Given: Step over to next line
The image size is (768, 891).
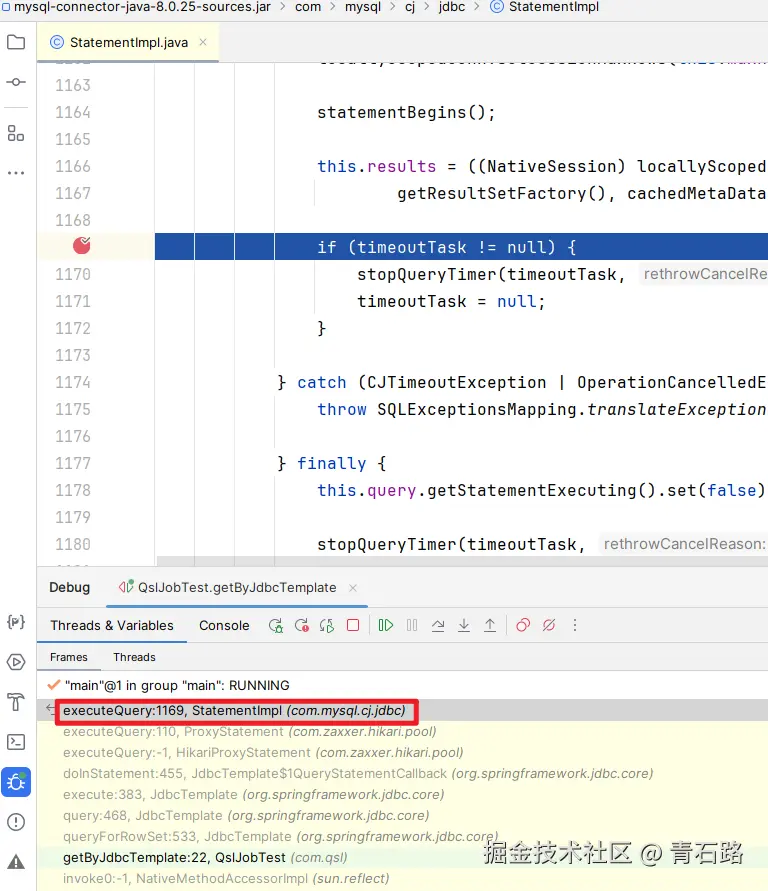Looking at the screenshot, I should click(438, 626).
